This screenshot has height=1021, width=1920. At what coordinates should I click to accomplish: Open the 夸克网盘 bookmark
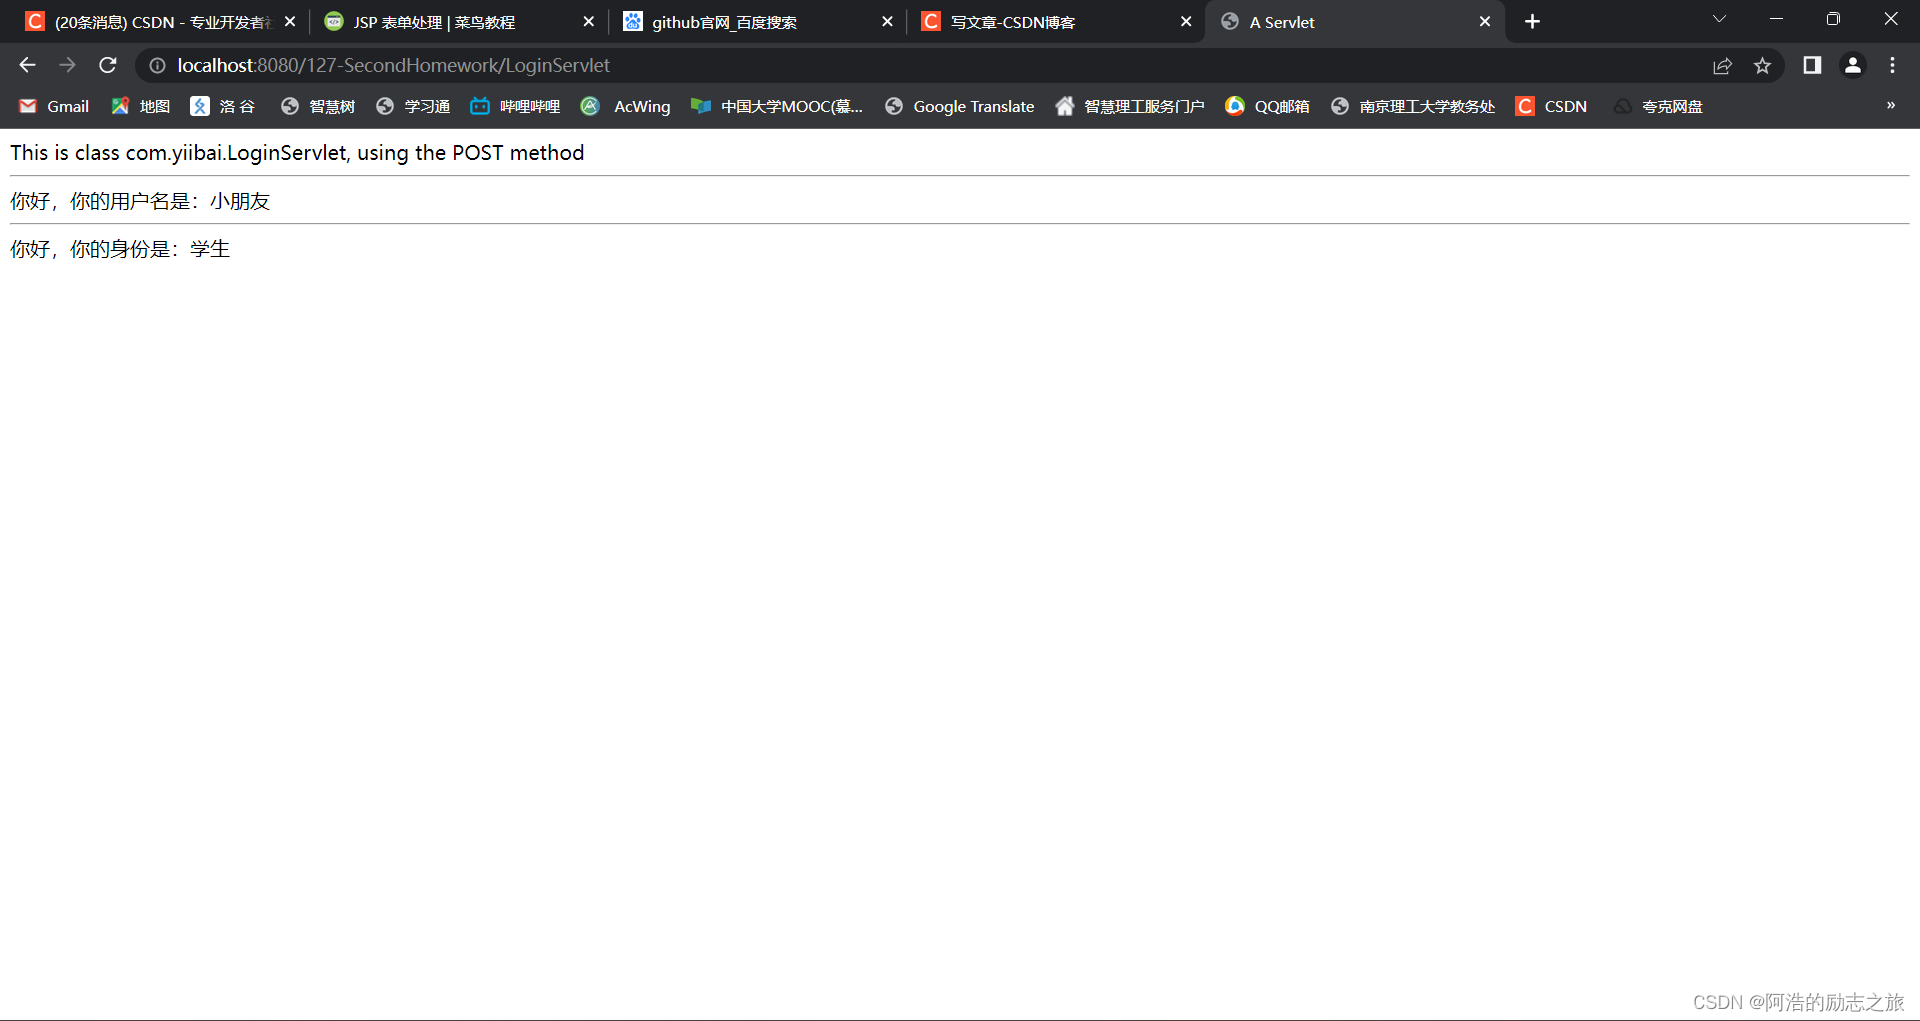[1657, 106]
